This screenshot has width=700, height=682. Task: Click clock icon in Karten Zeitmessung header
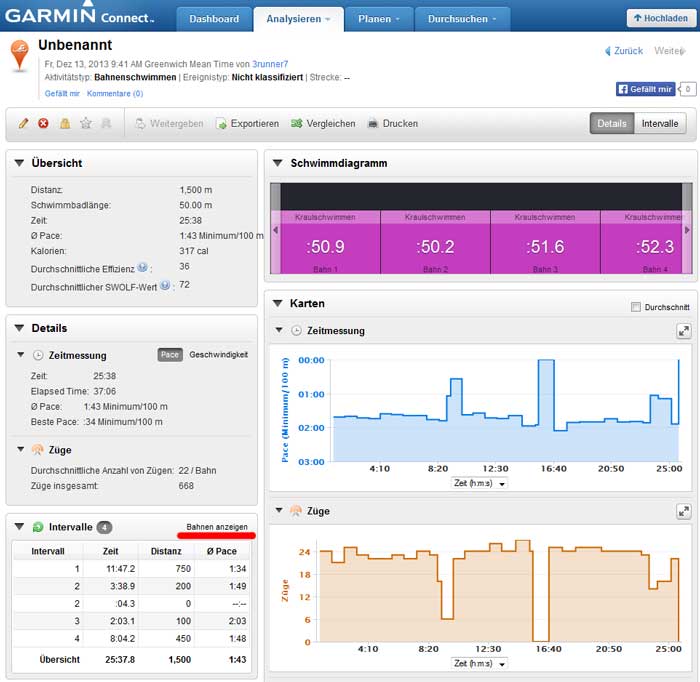coord(296,331)
